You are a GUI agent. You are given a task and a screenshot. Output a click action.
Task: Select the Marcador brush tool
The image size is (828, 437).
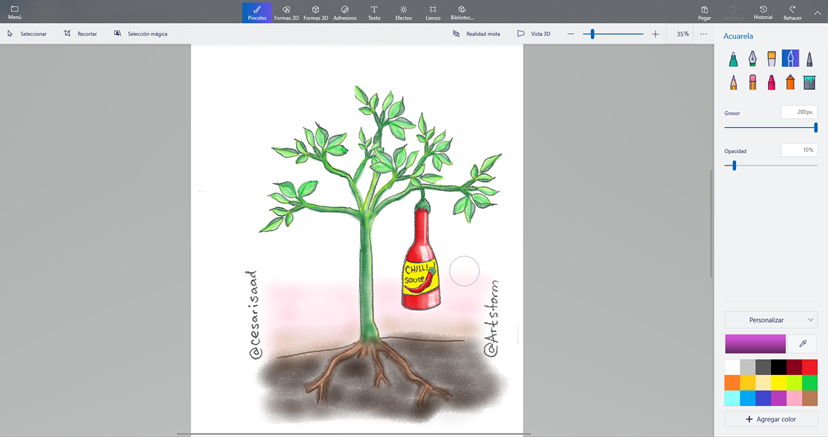pos(733,59)
